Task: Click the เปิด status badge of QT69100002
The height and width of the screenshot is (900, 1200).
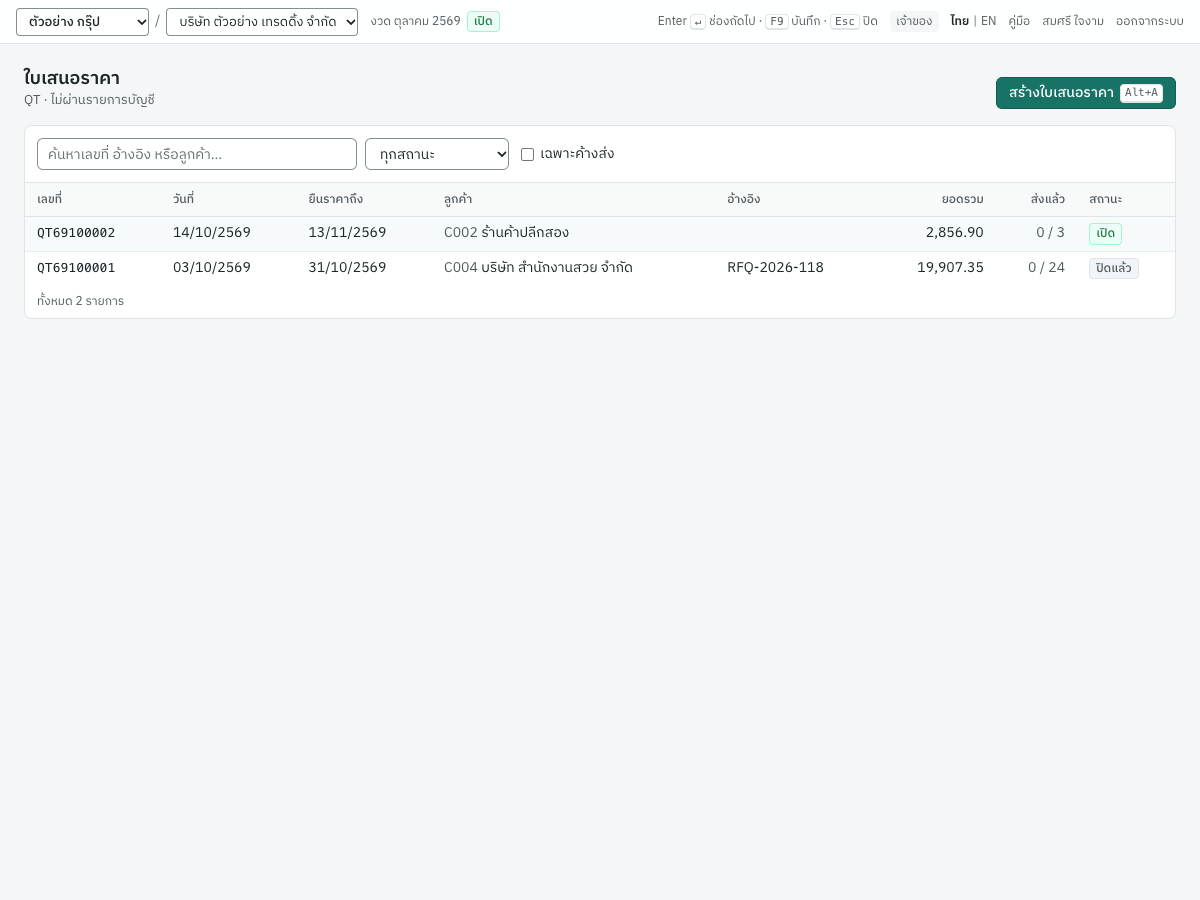Action: (1105, 234)
